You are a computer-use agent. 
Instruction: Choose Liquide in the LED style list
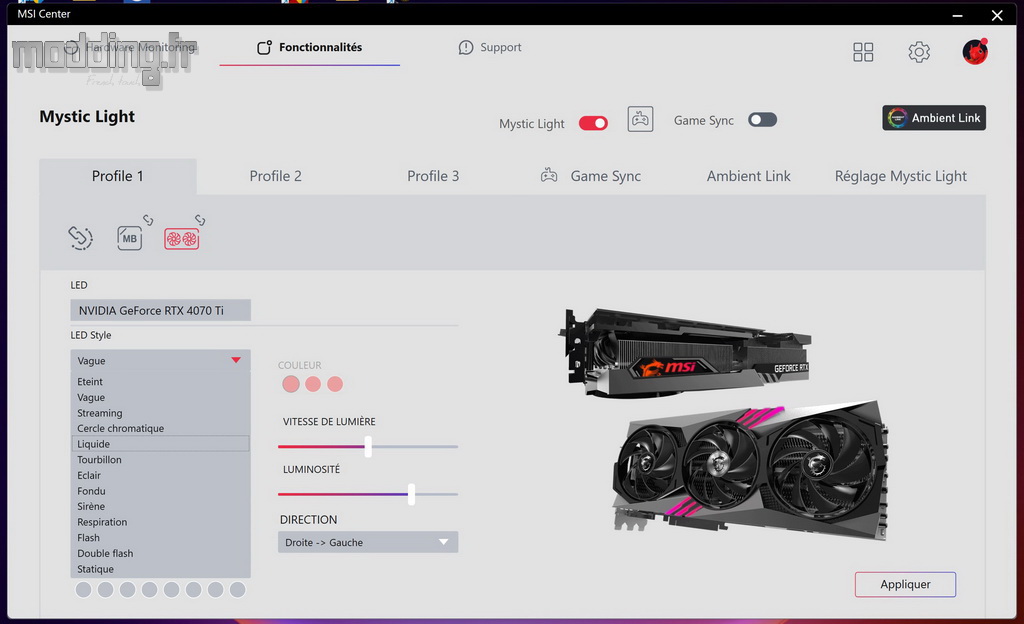161,444
